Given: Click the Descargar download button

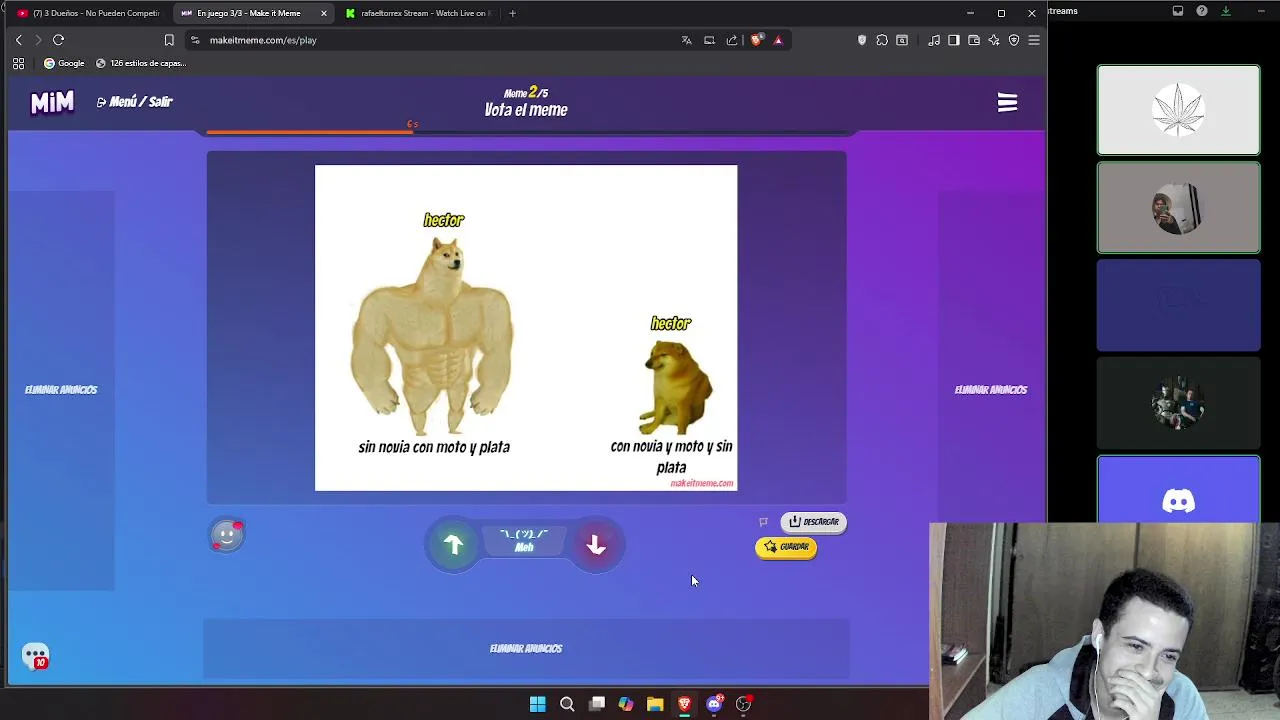Looking at the screenshot, I should [x=813, y=522].
